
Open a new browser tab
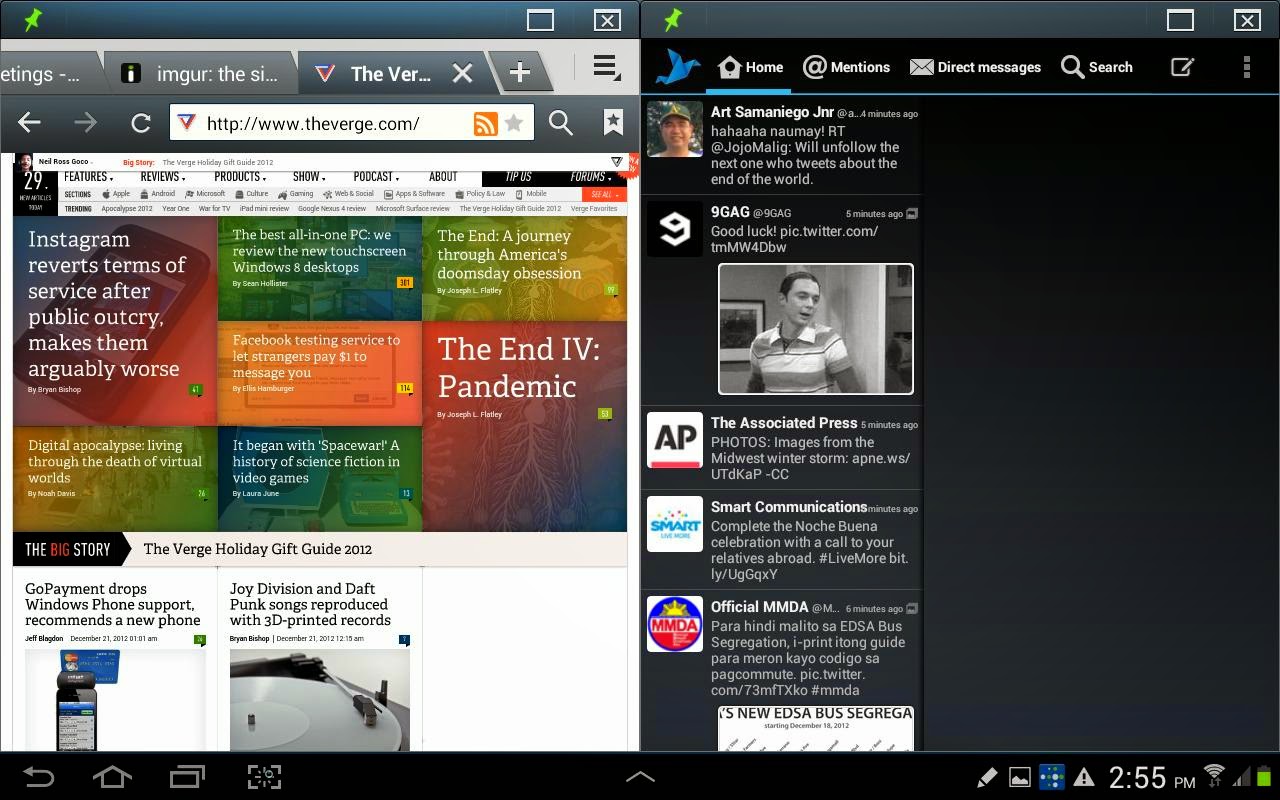point(519,72)
